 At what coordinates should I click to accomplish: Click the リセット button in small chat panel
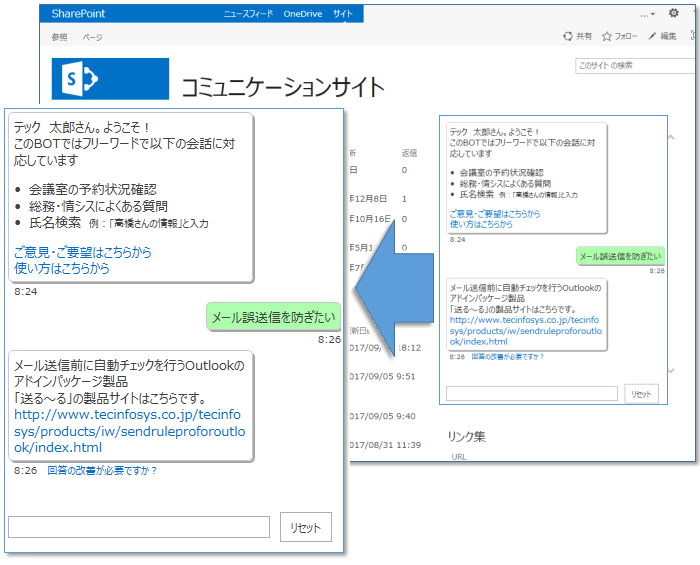pos(641,394)
